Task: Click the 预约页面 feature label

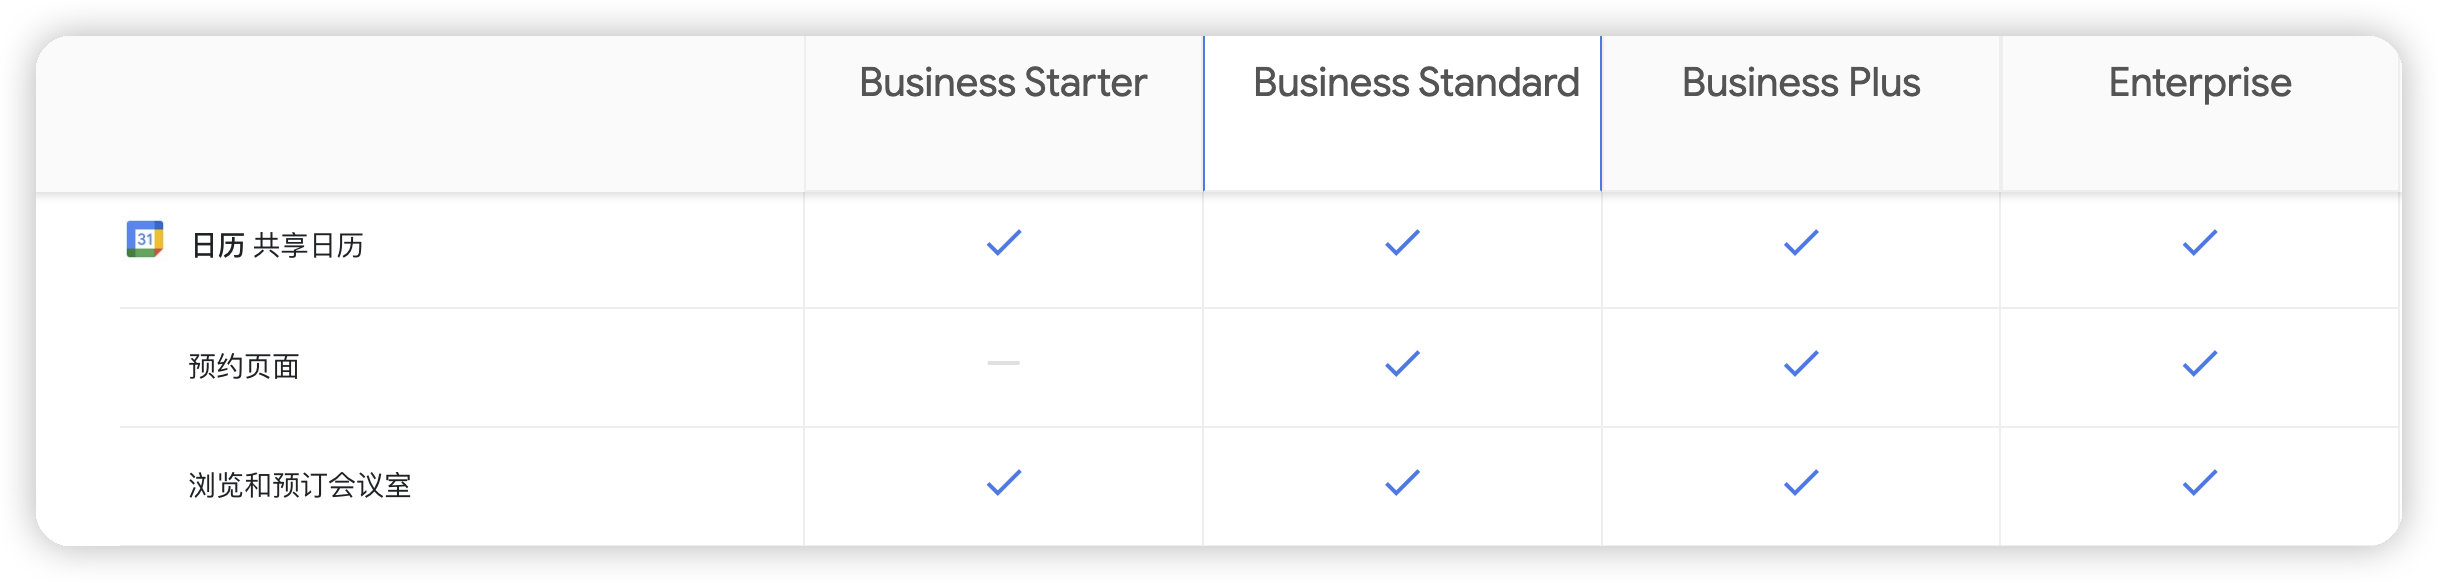Action: [244, 366]
